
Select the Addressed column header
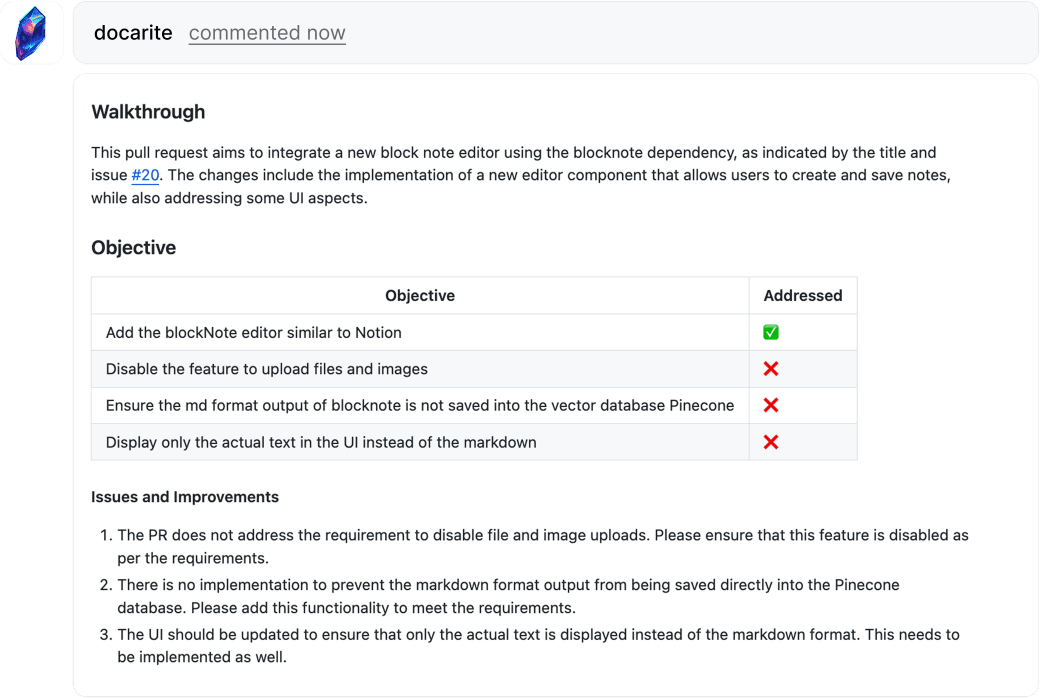[x=802, y=296]
